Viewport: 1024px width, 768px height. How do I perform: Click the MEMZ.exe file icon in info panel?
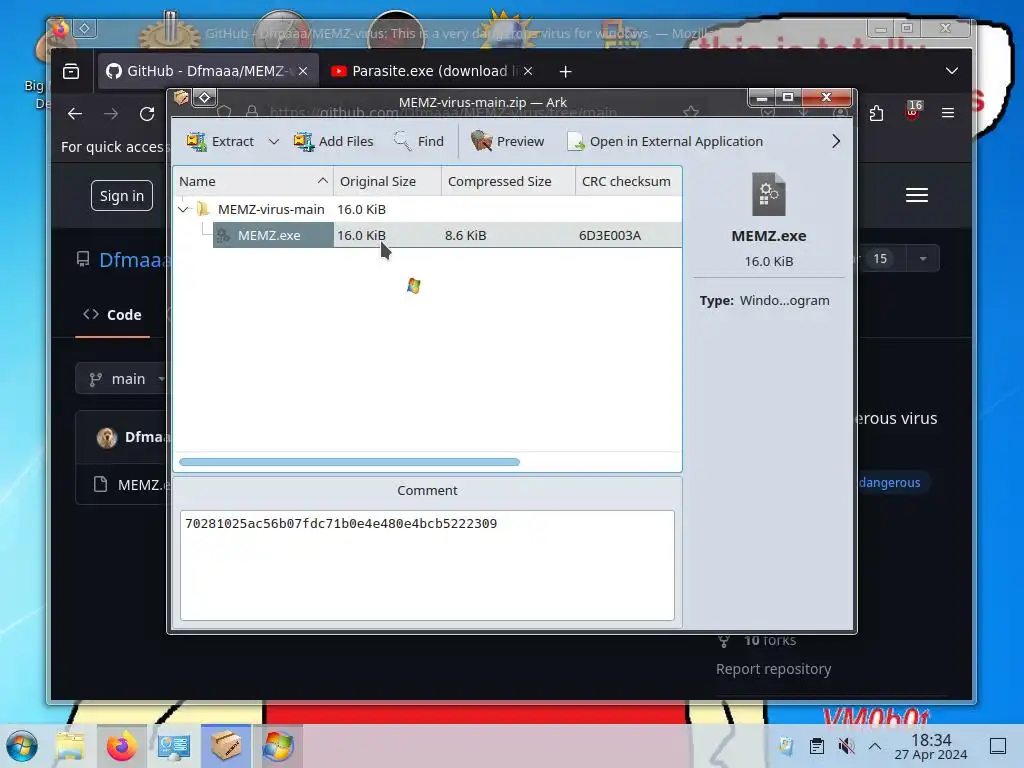pyautogui.click(x=769, y=194)
